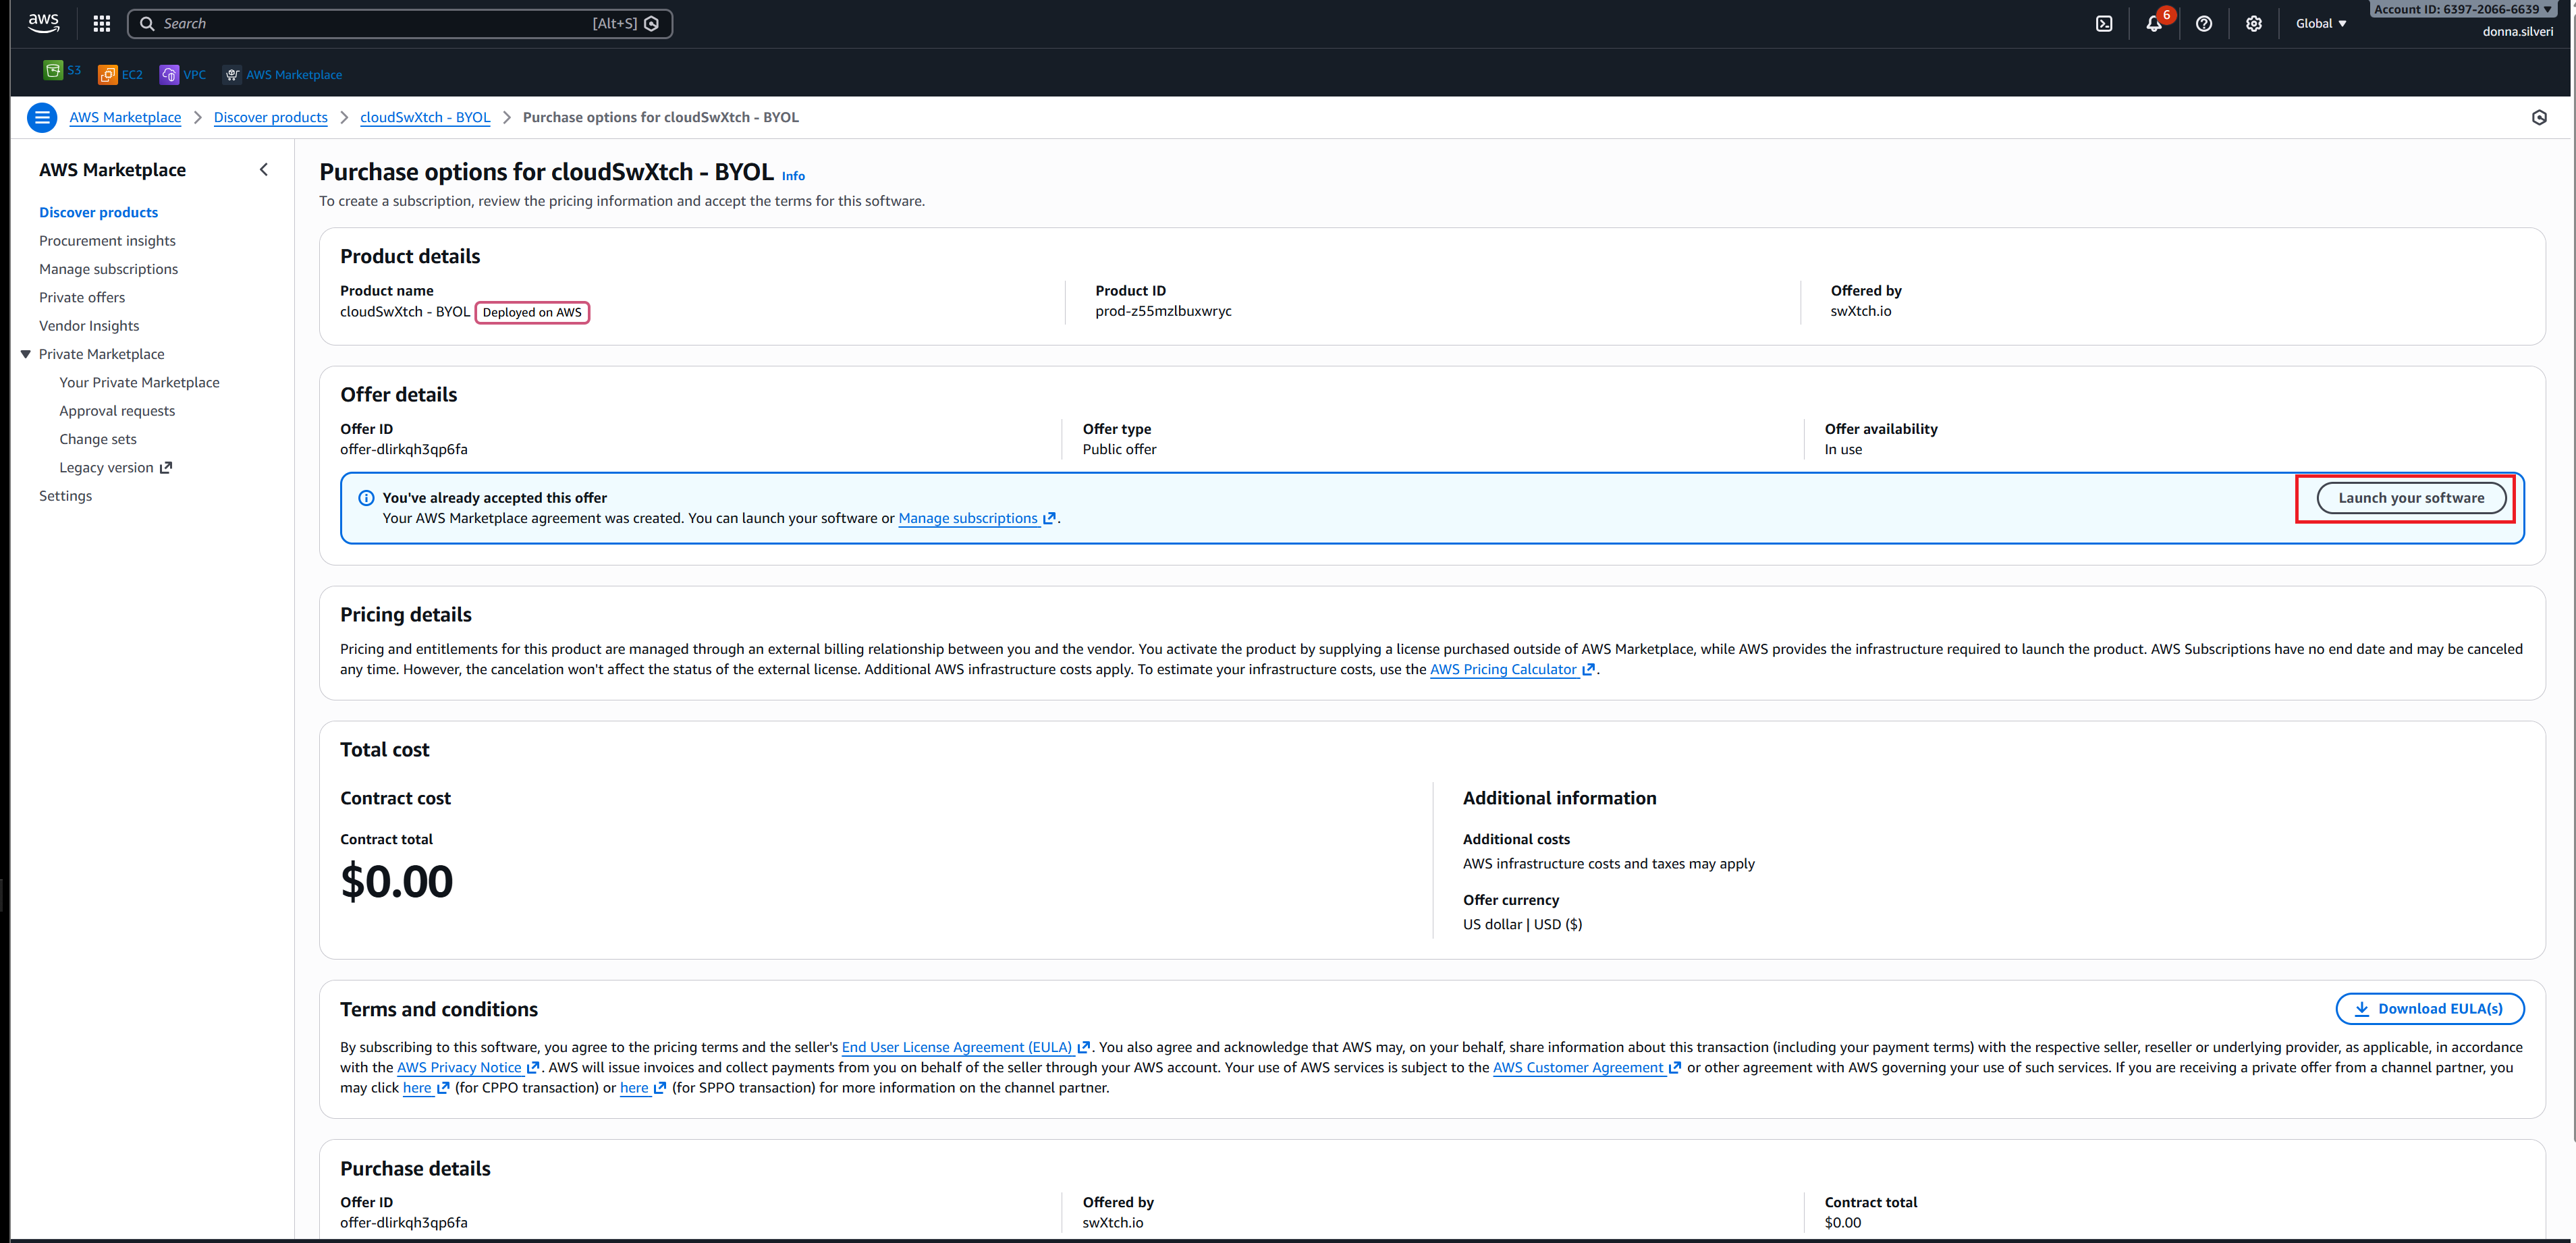Open the settings gear icon
The height and width of the screenshot is (1243, 2576).
click(x=2253, y=24)
